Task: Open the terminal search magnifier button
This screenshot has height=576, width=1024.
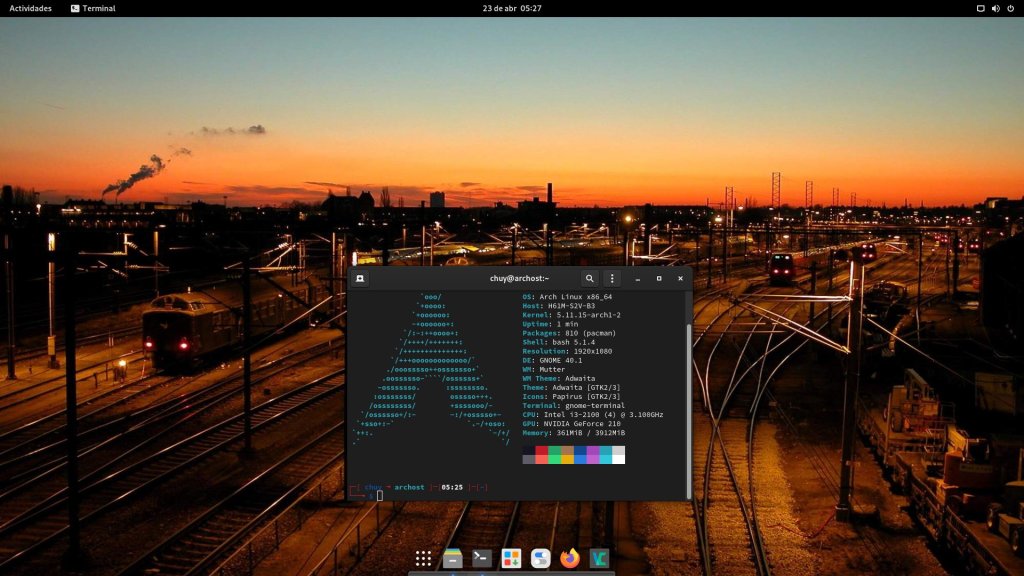Action: 590,278
